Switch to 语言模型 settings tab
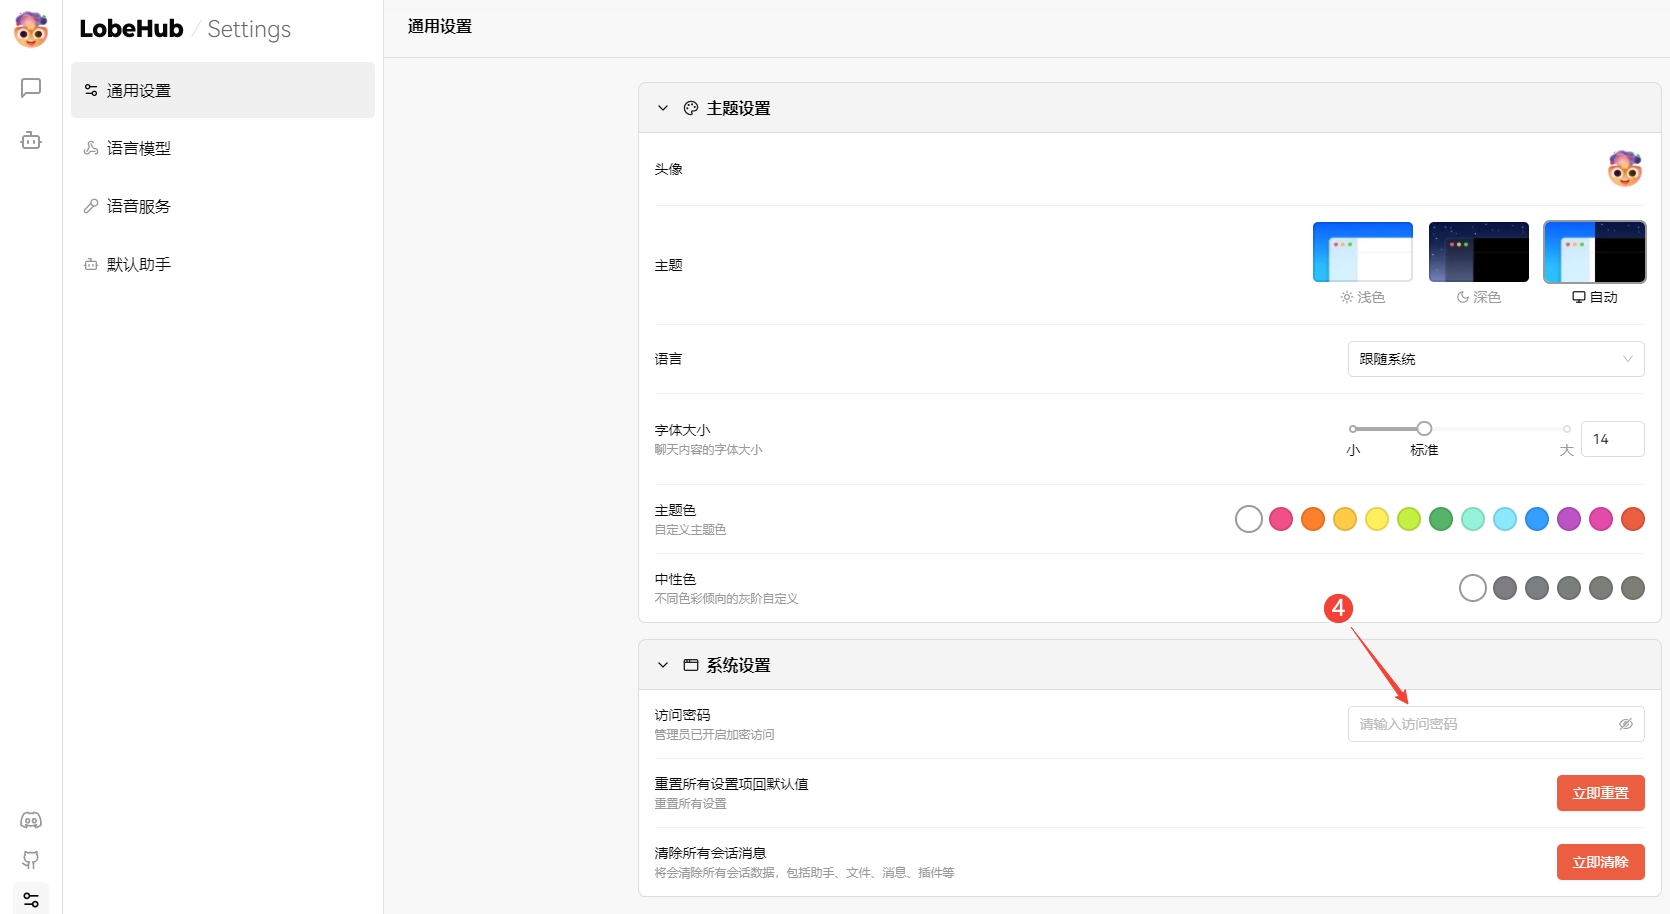The height and width of the screenshot is (914, 1670). pos(139,148)
